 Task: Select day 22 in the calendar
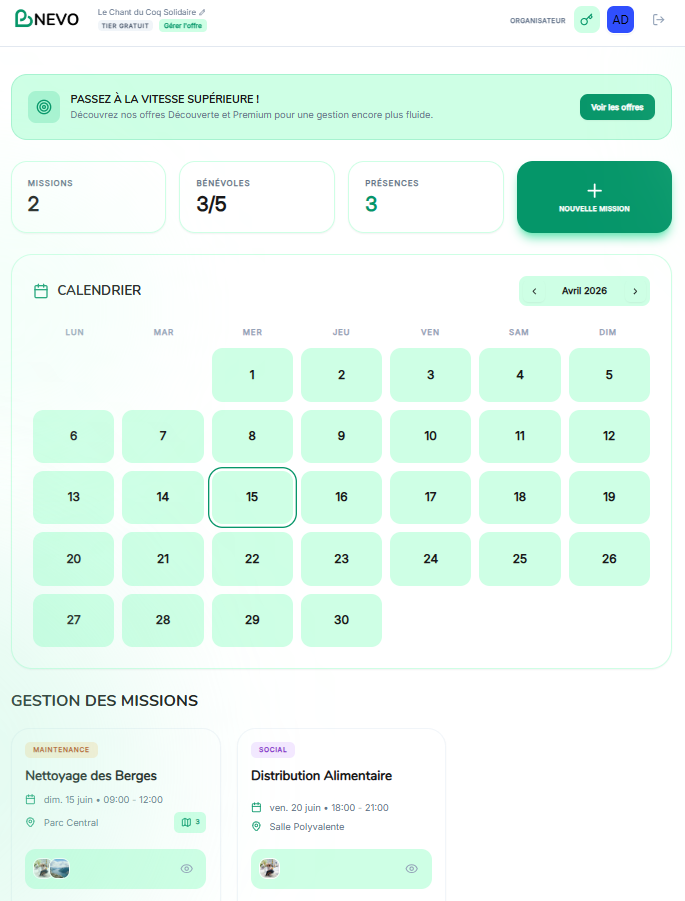[x=252, y=559]
